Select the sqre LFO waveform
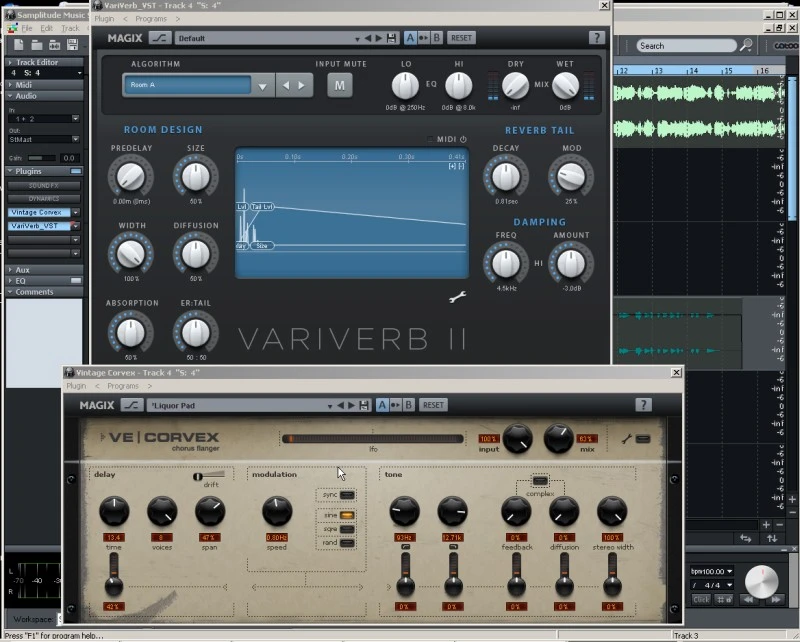Screen dimensions: 800x642 coord(347,529)
